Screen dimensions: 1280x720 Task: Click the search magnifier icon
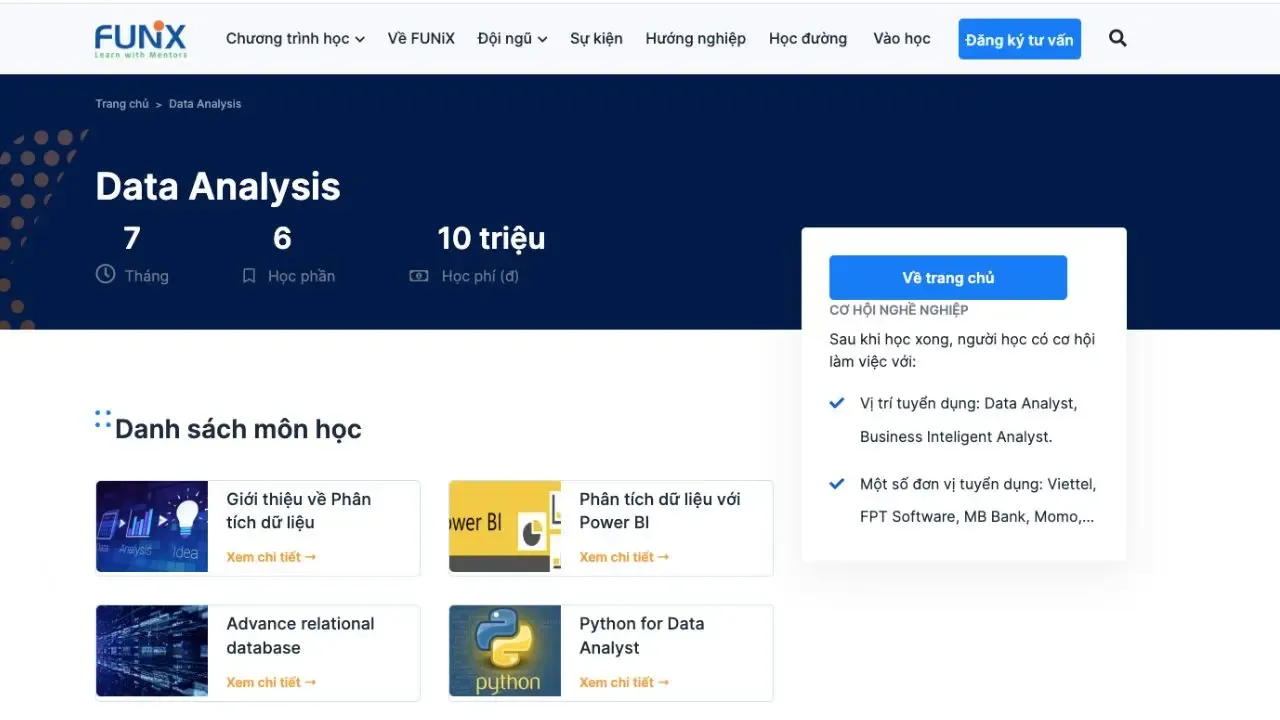pos(1118,39)
